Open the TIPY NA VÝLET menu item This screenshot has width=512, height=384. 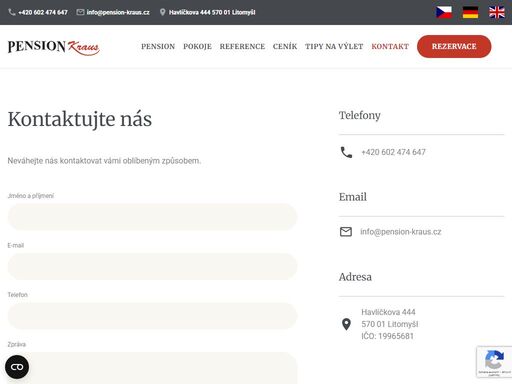click(334, 46)
